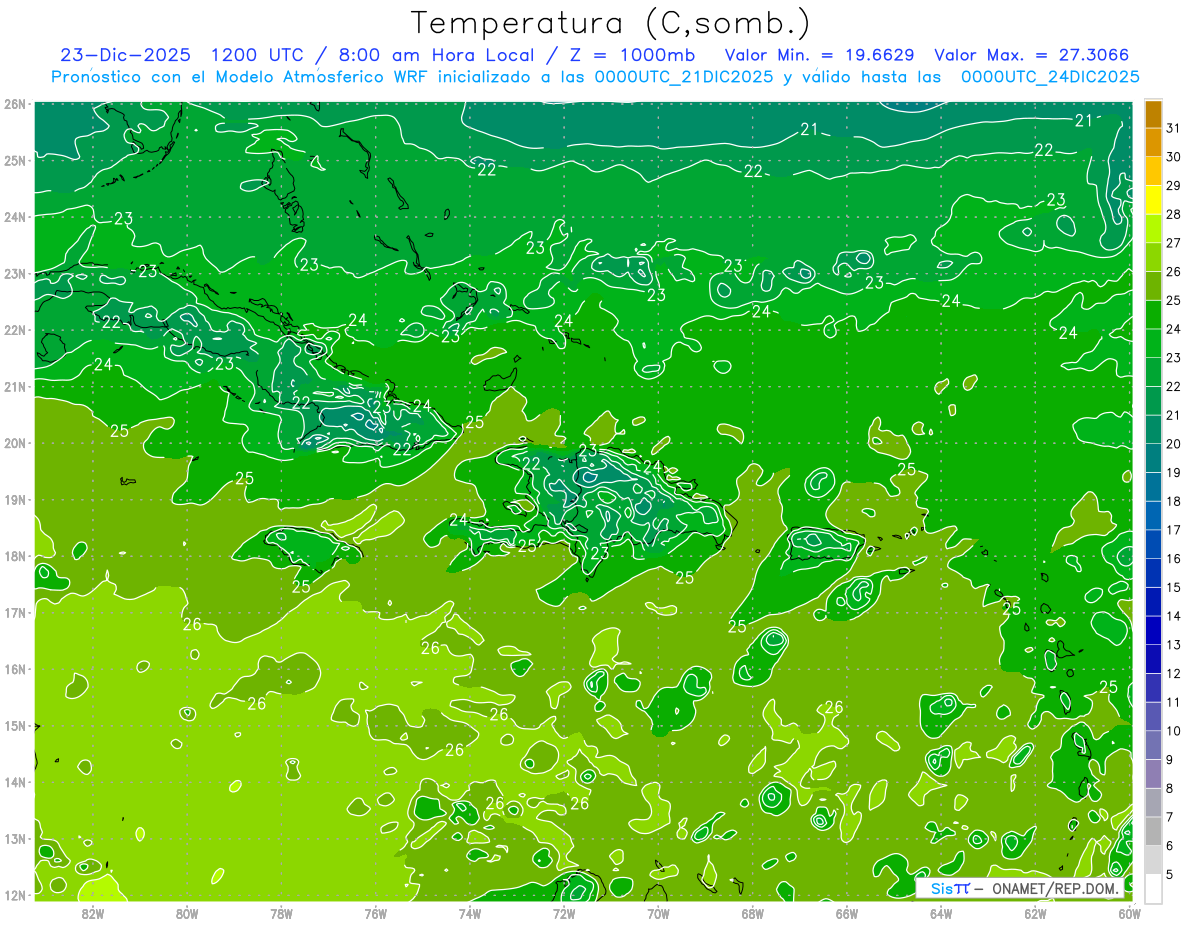Click the "20" label on the color scale
This screenshot has width=1200, height=927.
point(1173,444)
